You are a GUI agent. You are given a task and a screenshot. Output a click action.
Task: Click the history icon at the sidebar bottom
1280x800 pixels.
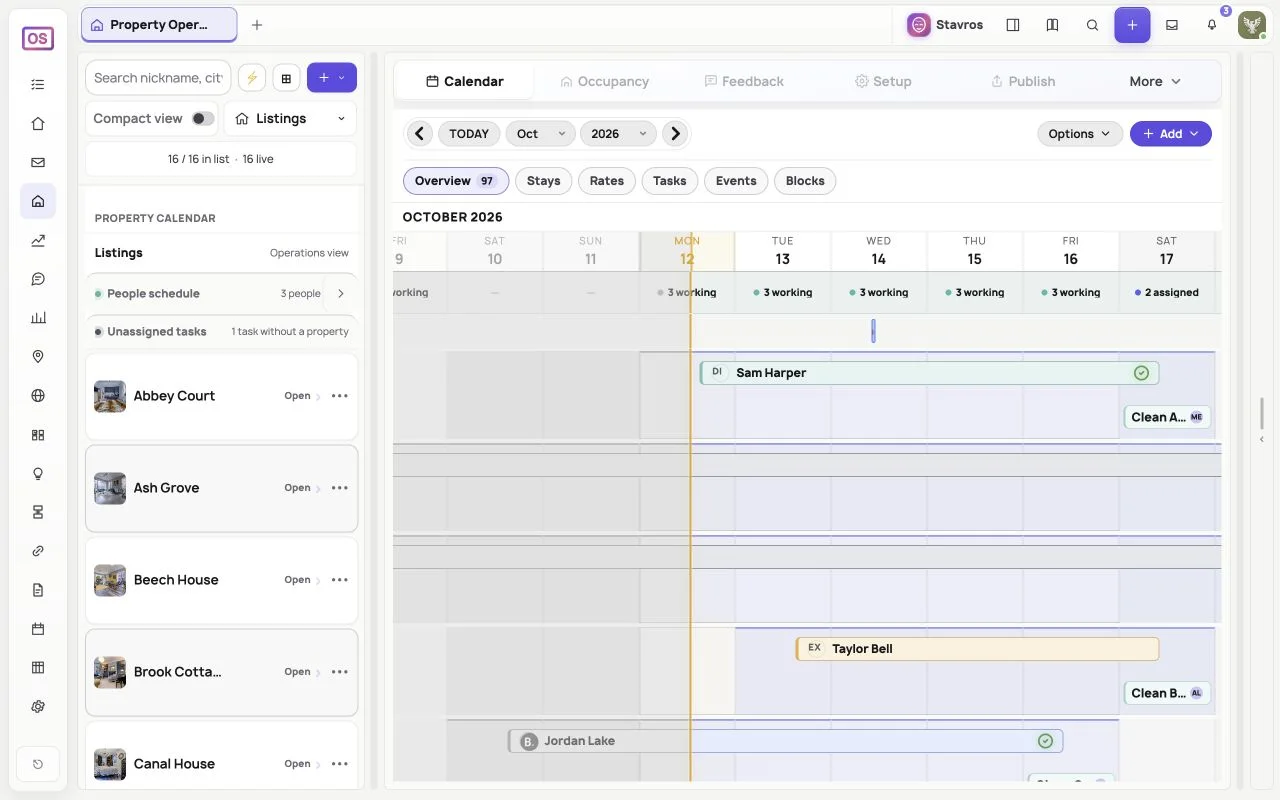[x=38, y=765]
